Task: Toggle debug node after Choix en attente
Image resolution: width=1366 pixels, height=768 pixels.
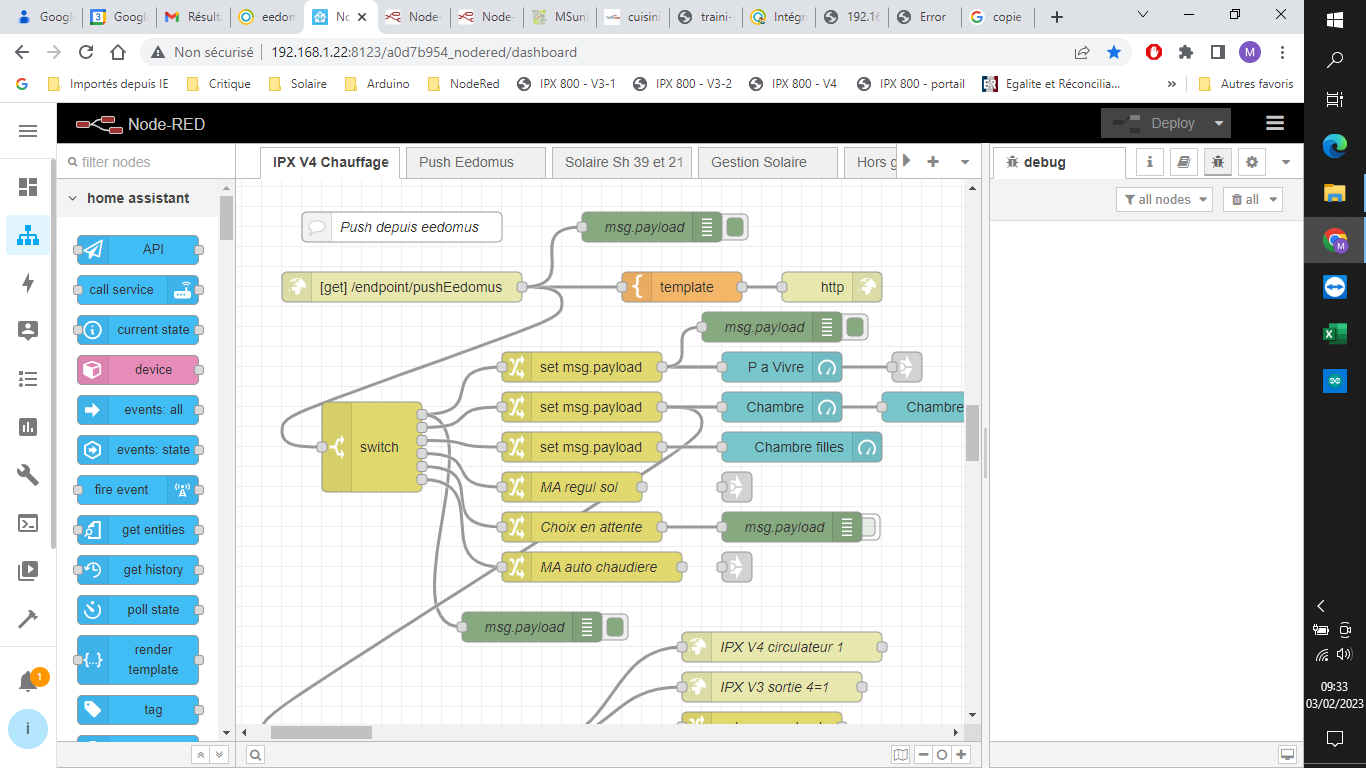Action: tap(869, 528)
